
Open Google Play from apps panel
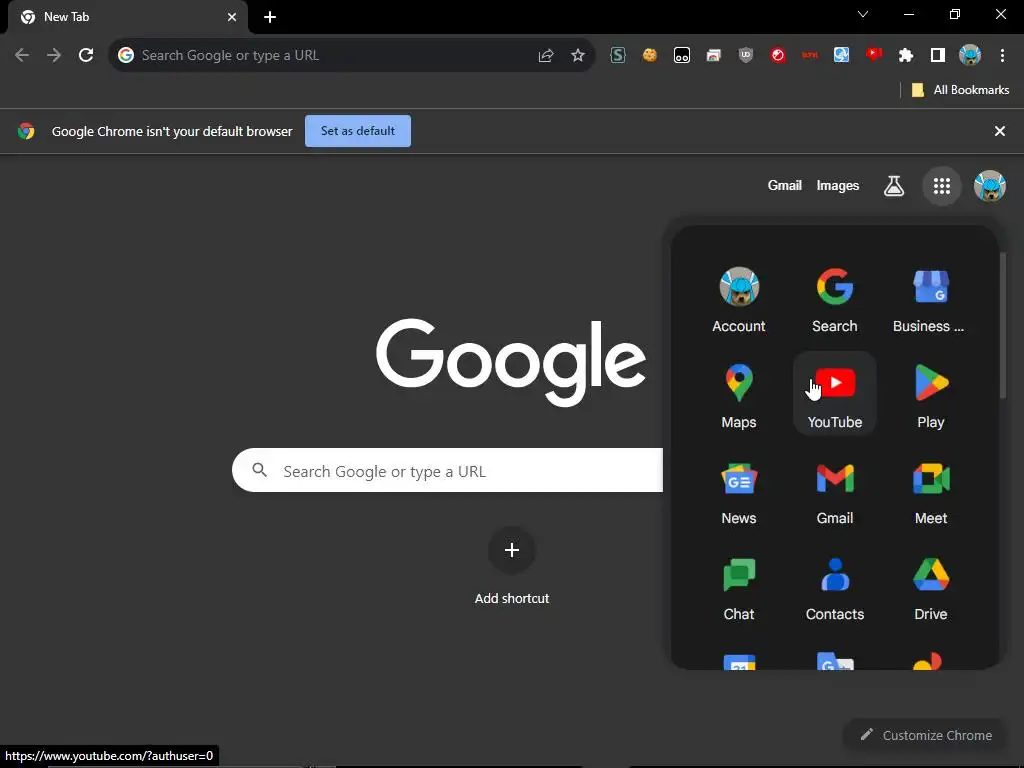pos(931,394)
